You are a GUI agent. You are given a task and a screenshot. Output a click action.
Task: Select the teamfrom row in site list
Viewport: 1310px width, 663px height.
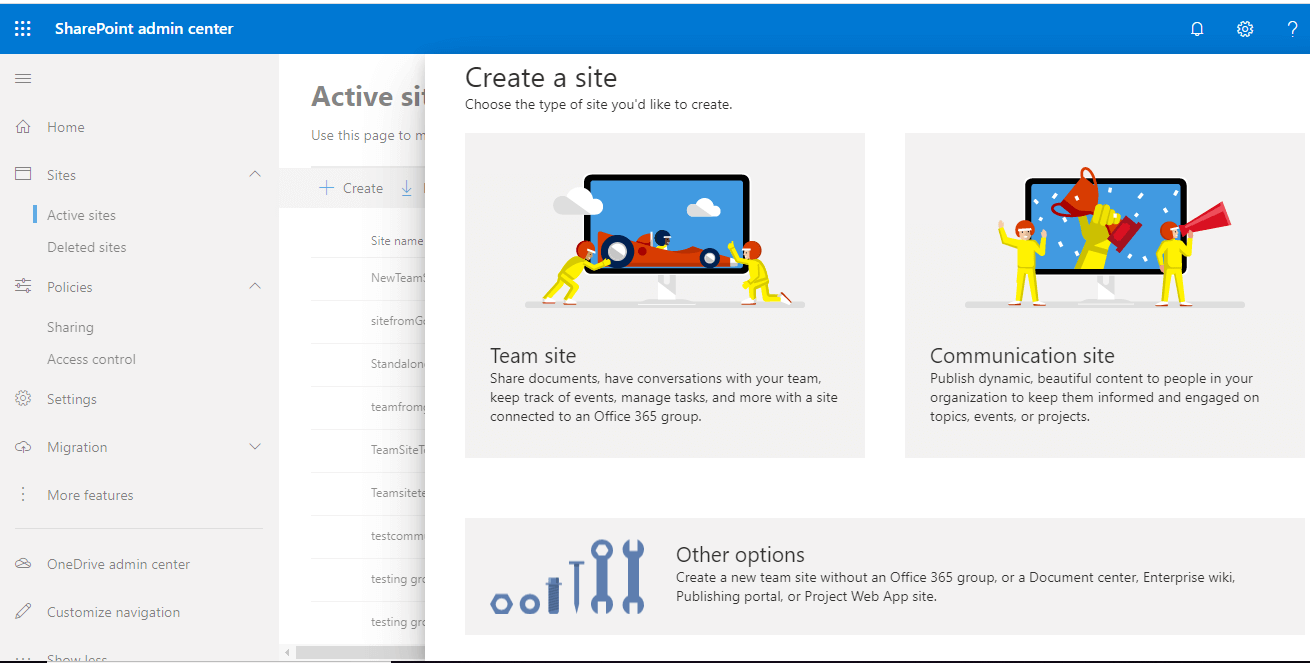(x=368, y=407)
